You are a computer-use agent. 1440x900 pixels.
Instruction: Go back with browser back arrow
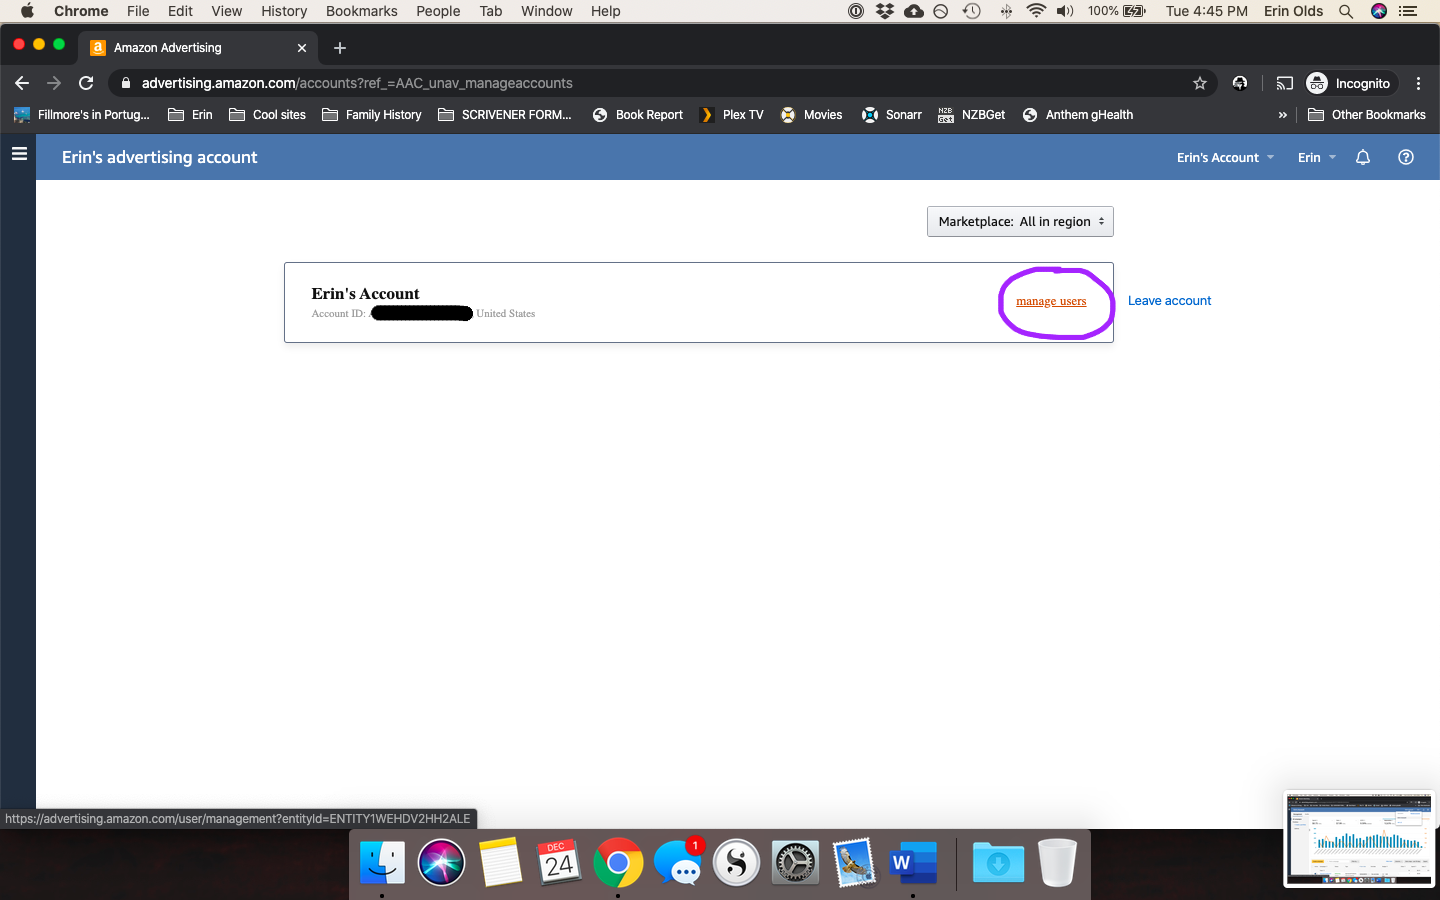click(x=22, y=83)
